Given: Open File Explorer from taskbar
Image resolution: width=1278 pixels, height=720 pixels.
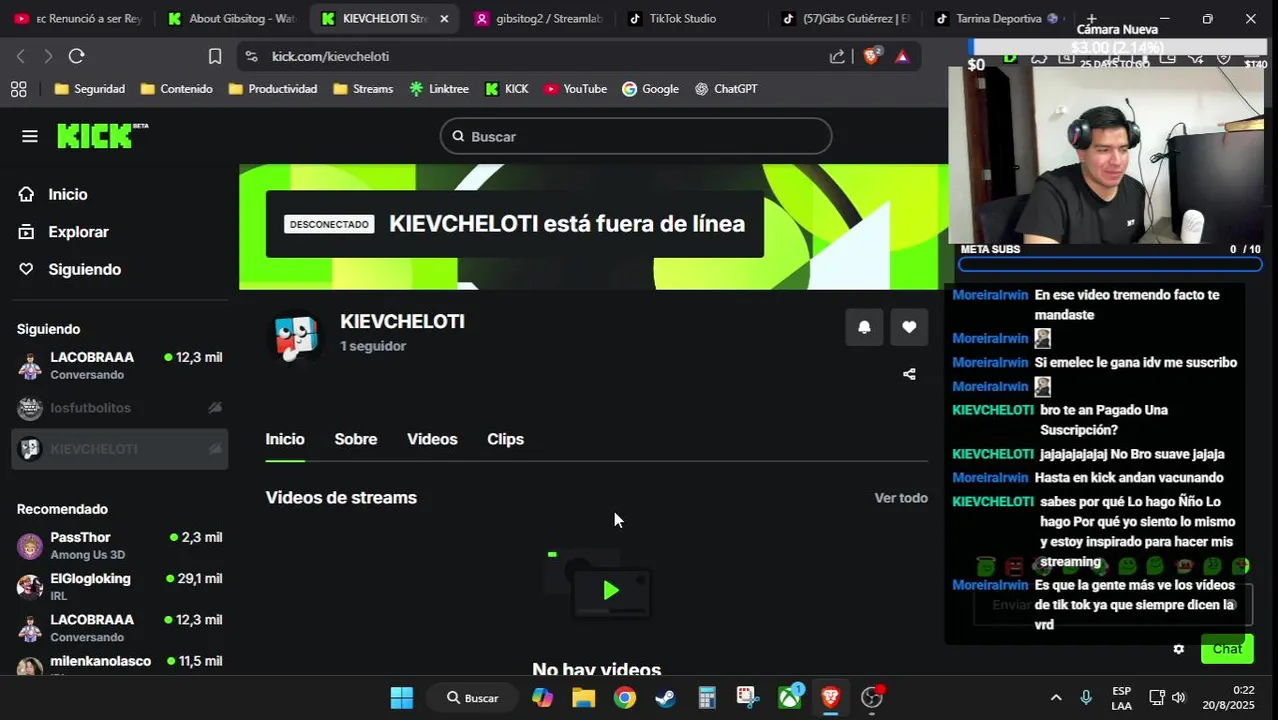Looking at the screenshot, I should point(583,697).
